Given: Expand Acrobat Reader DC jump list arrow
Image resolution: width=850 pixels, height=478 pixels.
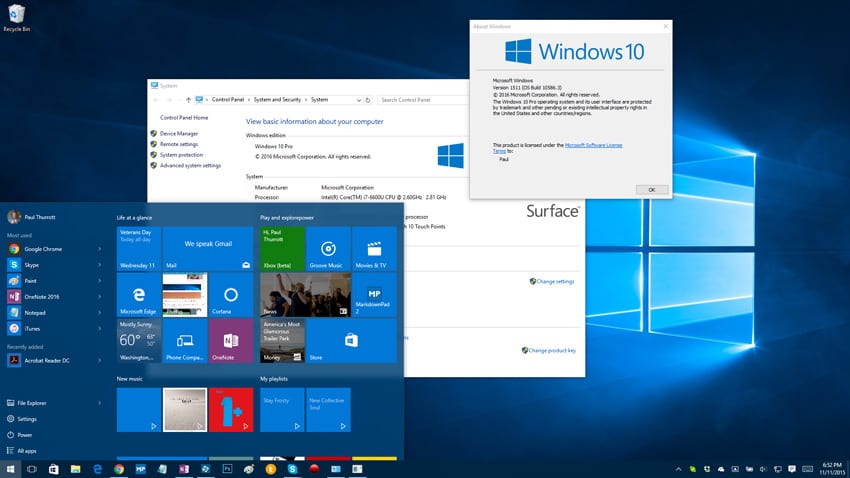Looking at the screenshot, I should tap(100, 360).
